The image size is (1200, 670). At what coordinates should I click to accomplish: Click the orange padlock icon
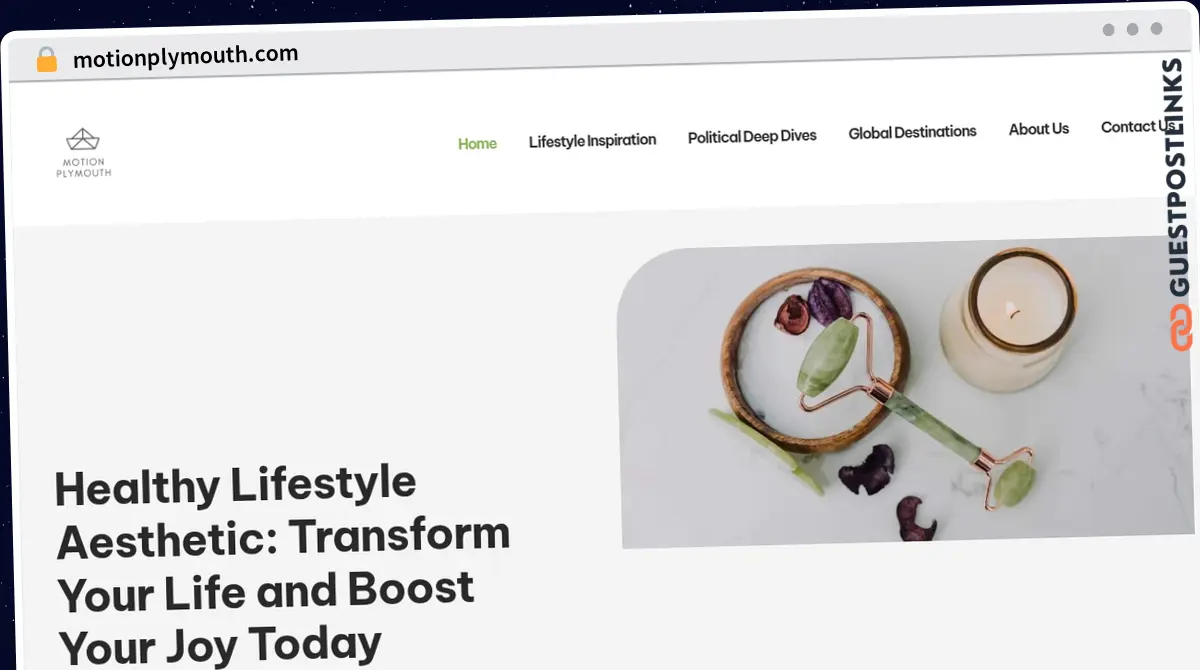tap(46, 59)
